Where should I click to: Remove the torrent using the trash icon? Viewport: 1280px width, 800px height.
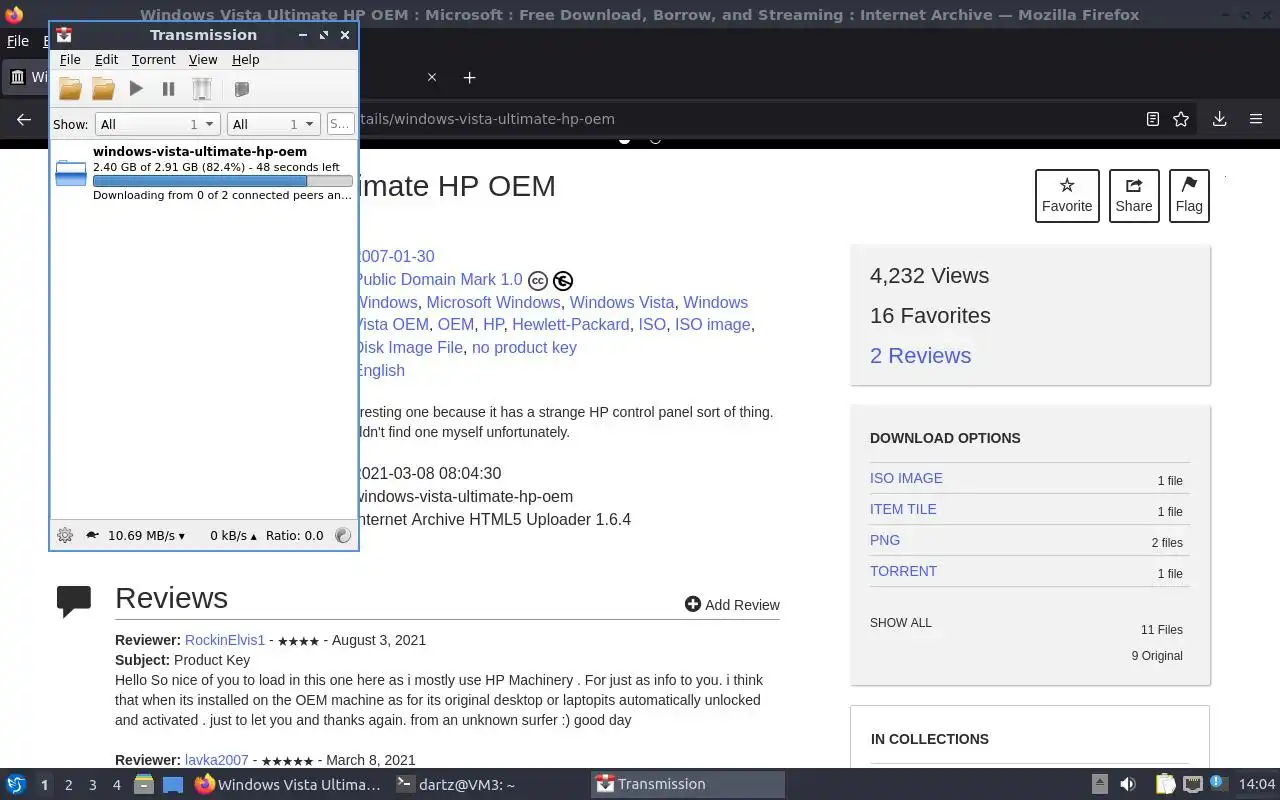click(202, 89)
